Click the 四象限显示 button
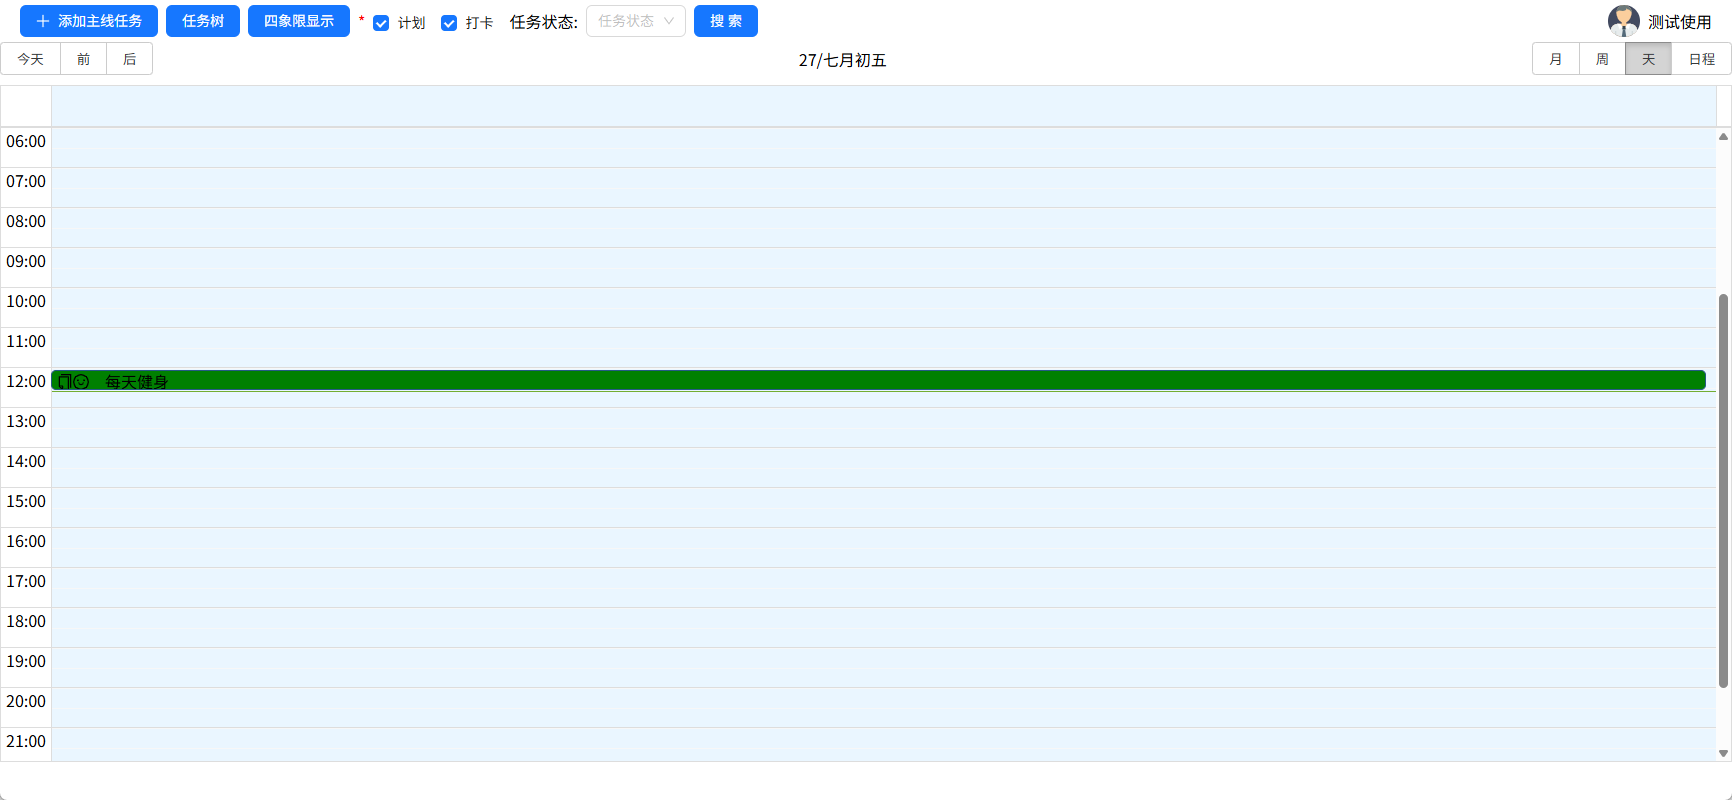 (299, 21)
